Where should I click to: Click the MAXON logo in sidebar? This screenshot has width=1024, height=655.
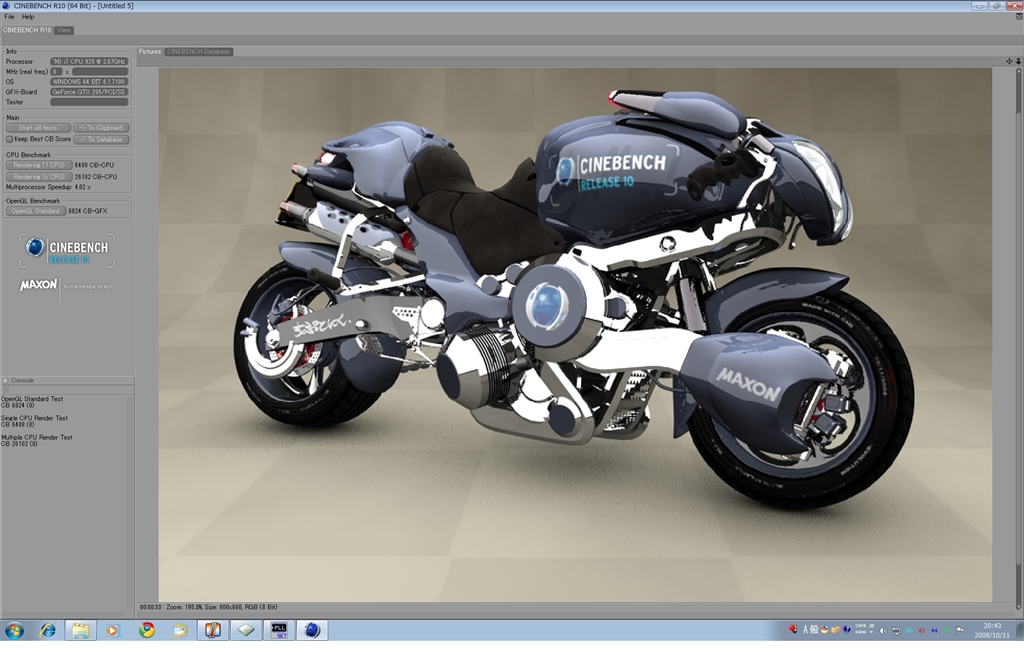pyautogui.click(x=39, y=285)
